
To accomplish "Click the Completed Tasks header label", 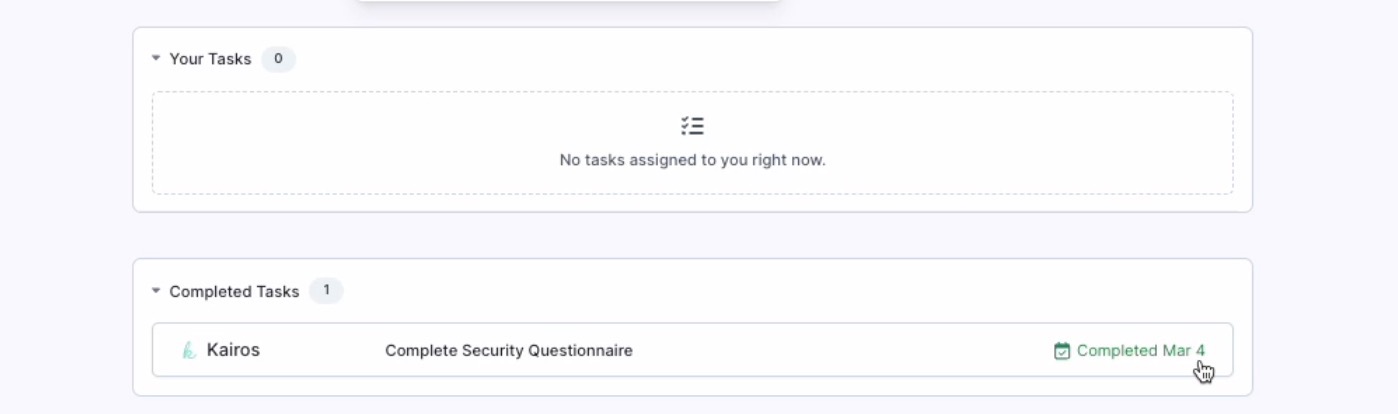I will (234, 292).
